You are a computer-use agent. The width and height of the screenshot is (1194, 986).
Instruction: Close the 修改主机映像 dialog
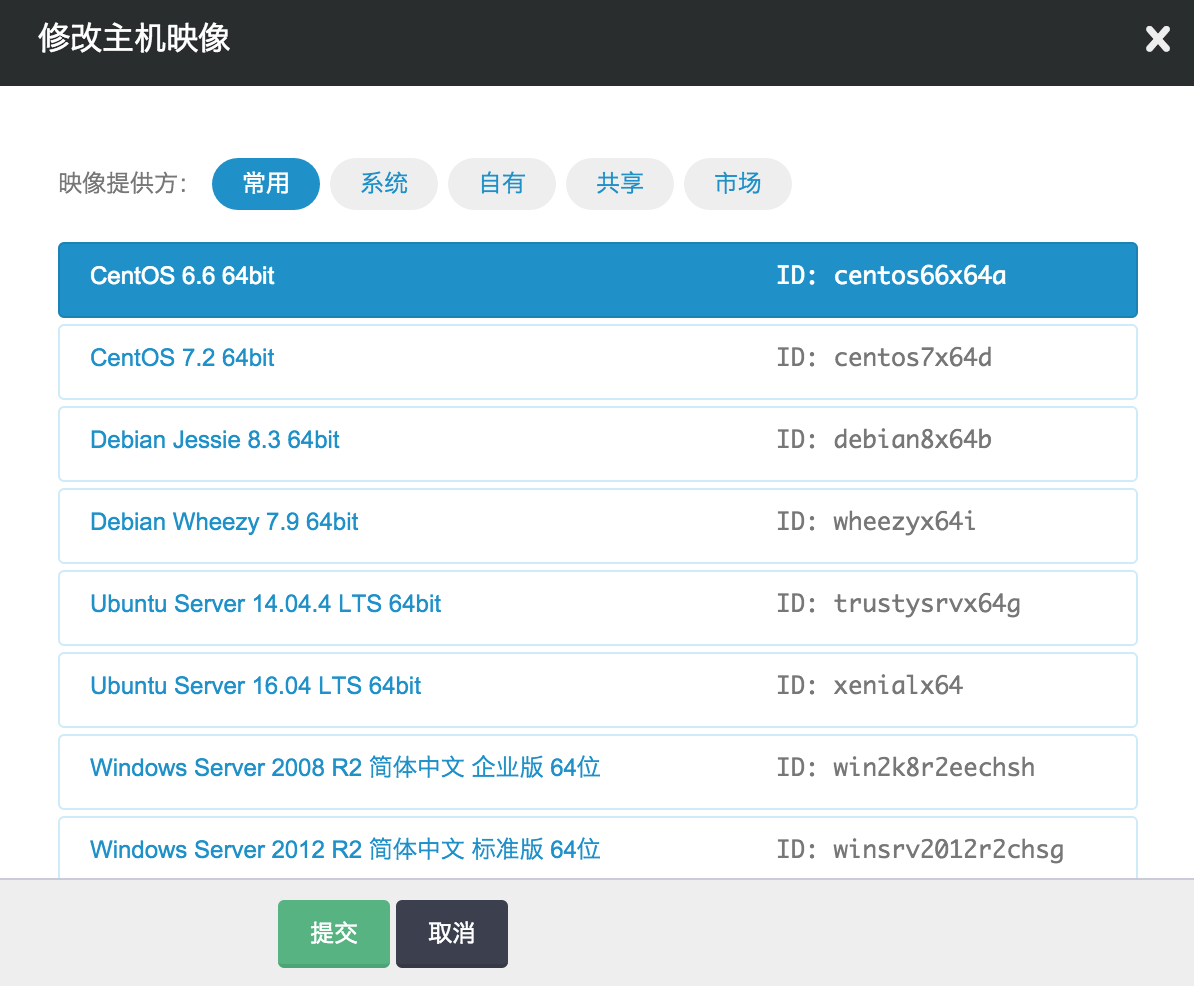(1157, 40)
